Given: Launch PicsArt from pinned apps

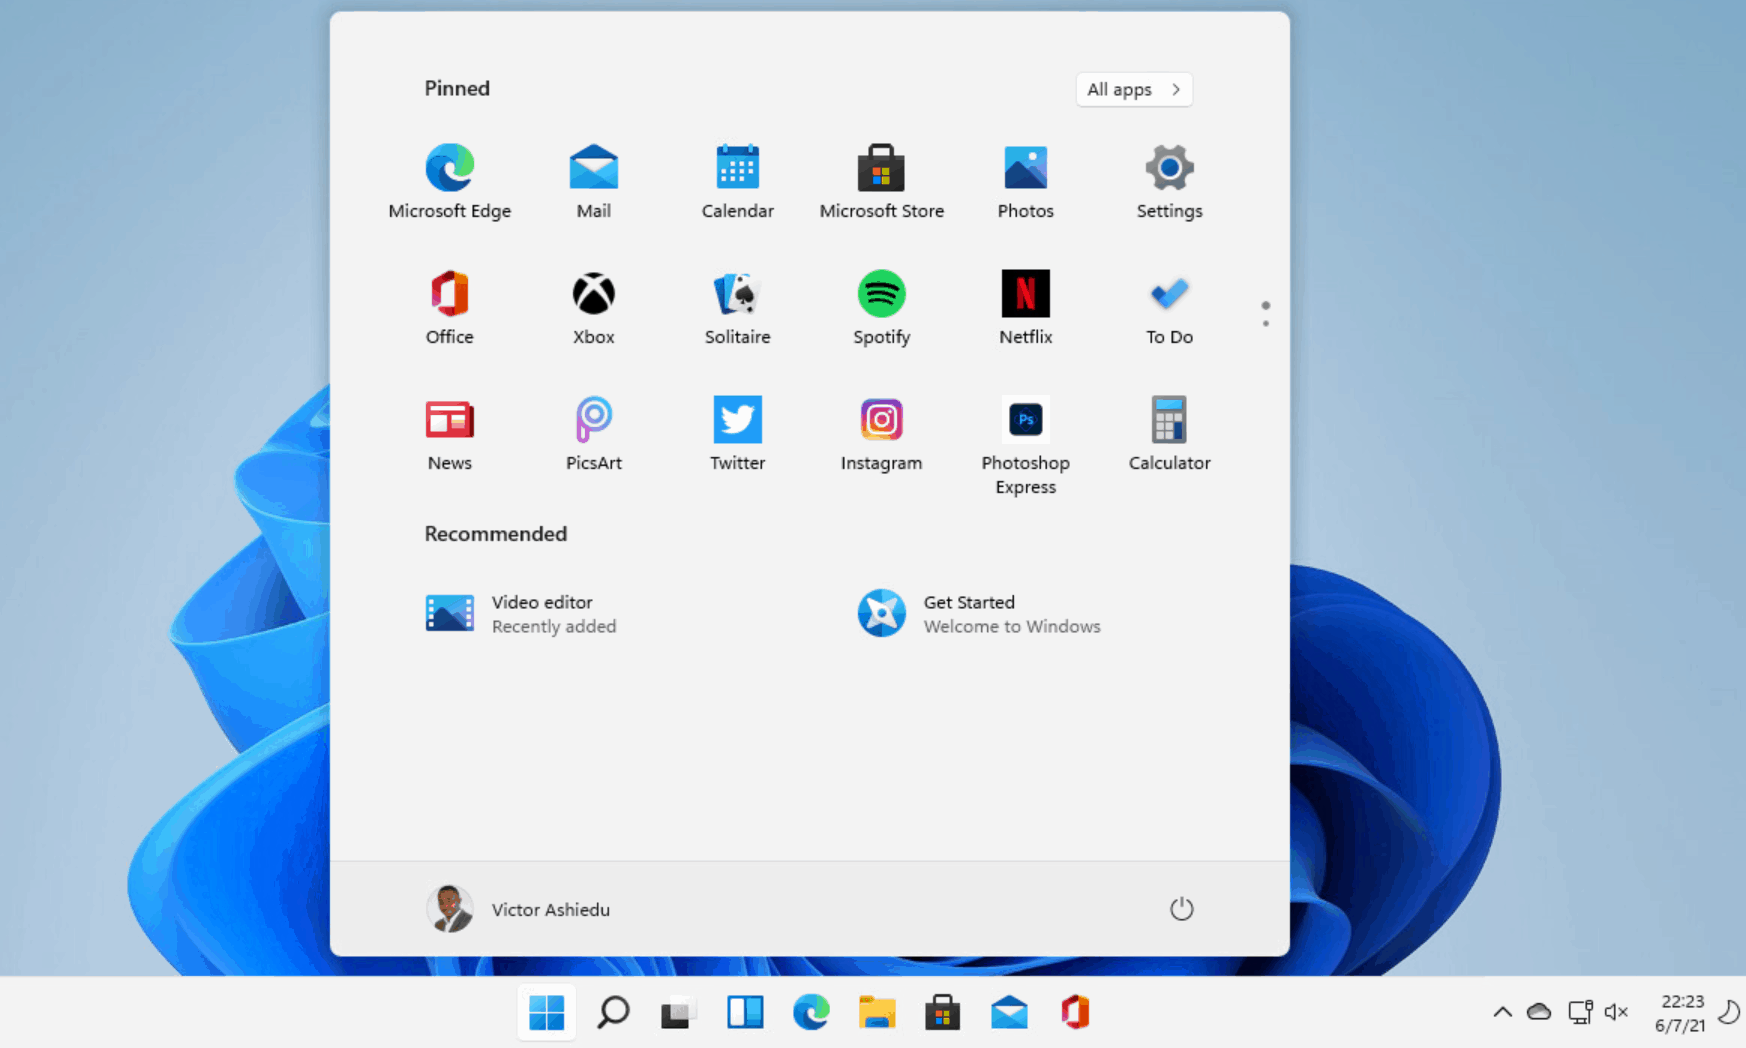Looking at the screenshot, I should [594, 434].
